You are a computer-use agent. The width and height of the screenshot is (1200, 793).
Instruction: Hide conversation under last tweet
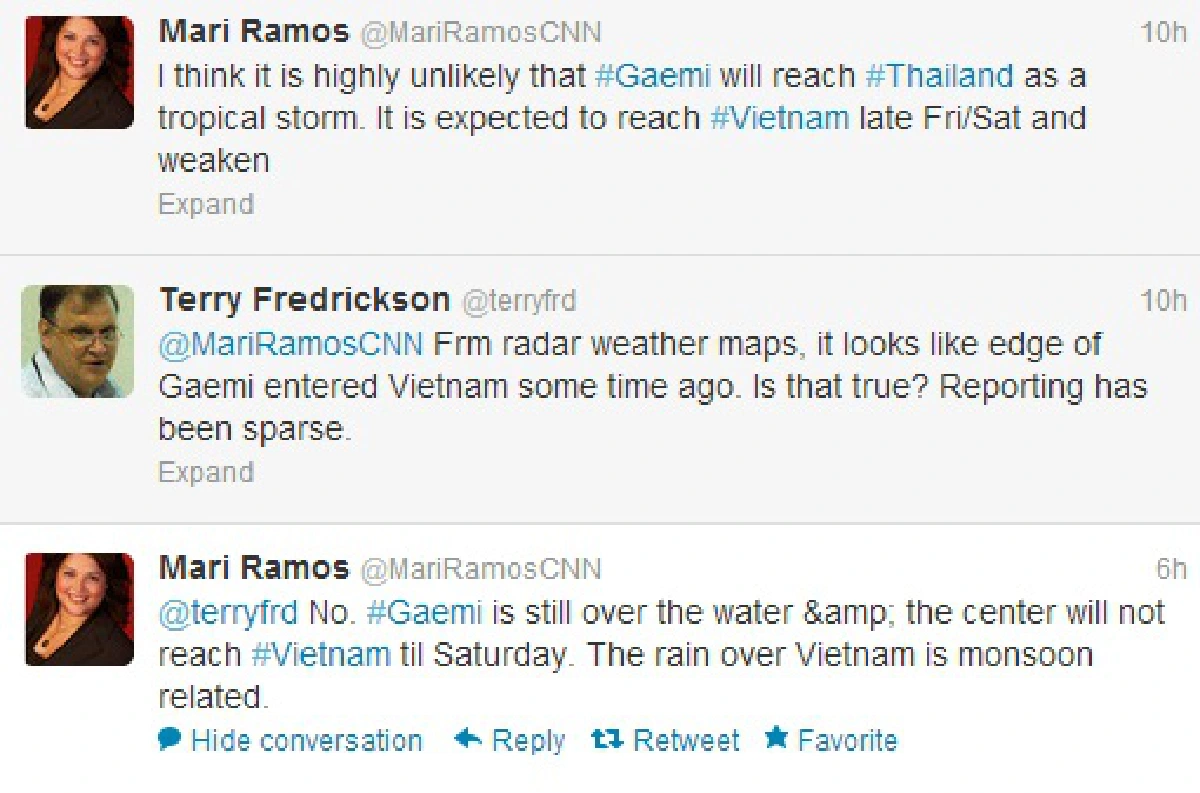(x=306, y=740)
